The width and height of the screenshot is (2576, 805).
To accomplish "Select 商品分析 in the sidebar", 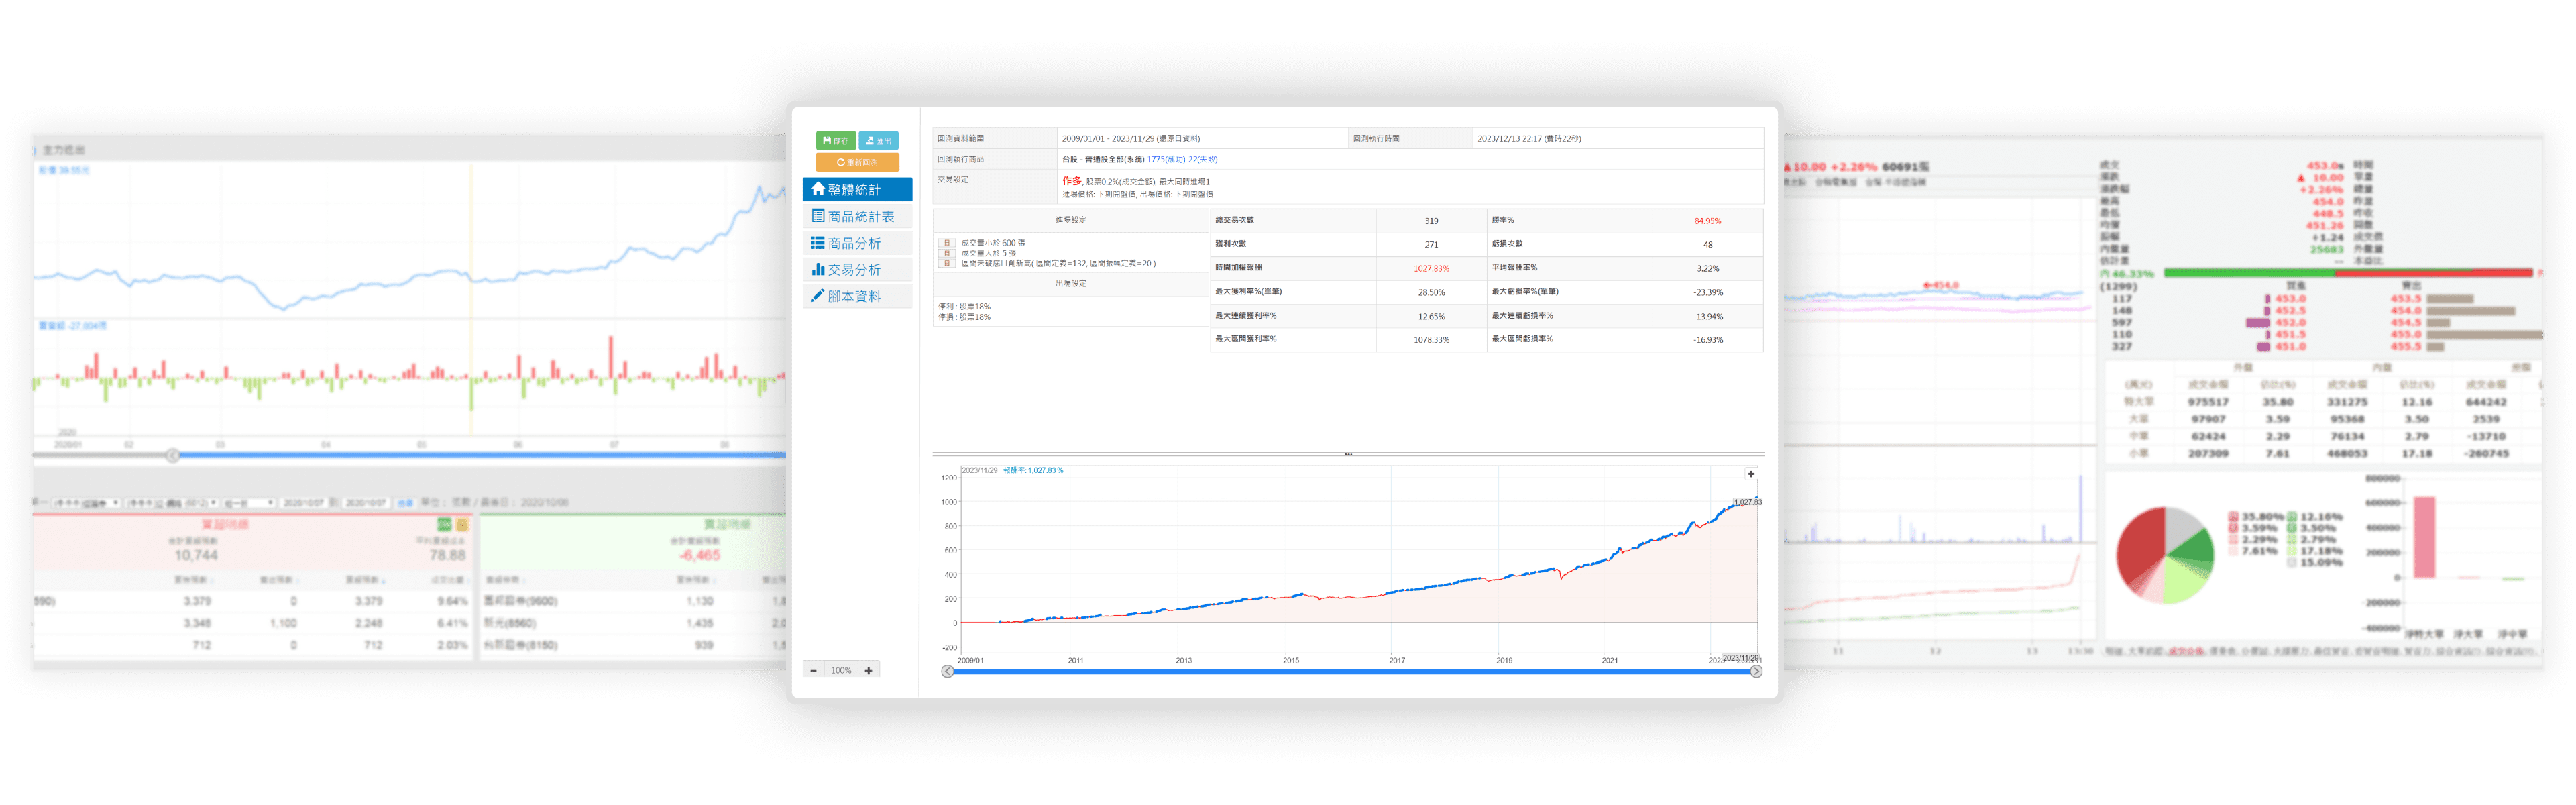I will click(857, 243).
